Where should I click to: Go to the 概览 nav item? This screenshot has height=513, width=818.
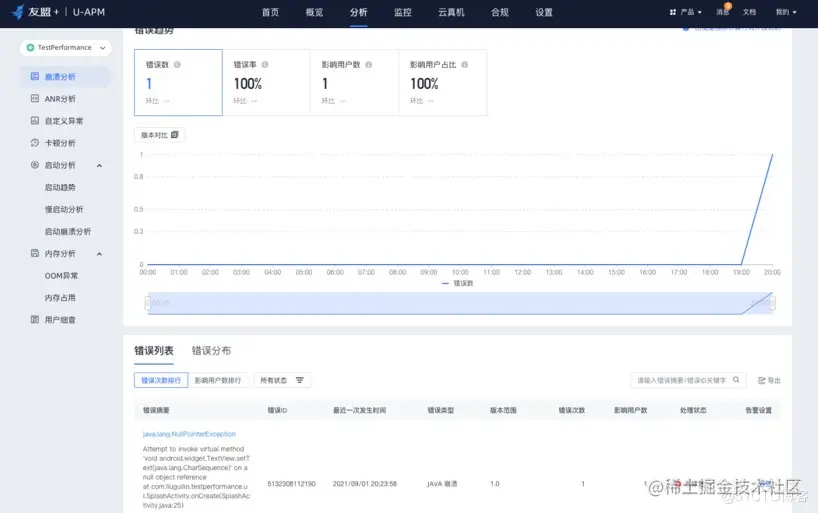(314, 13)
